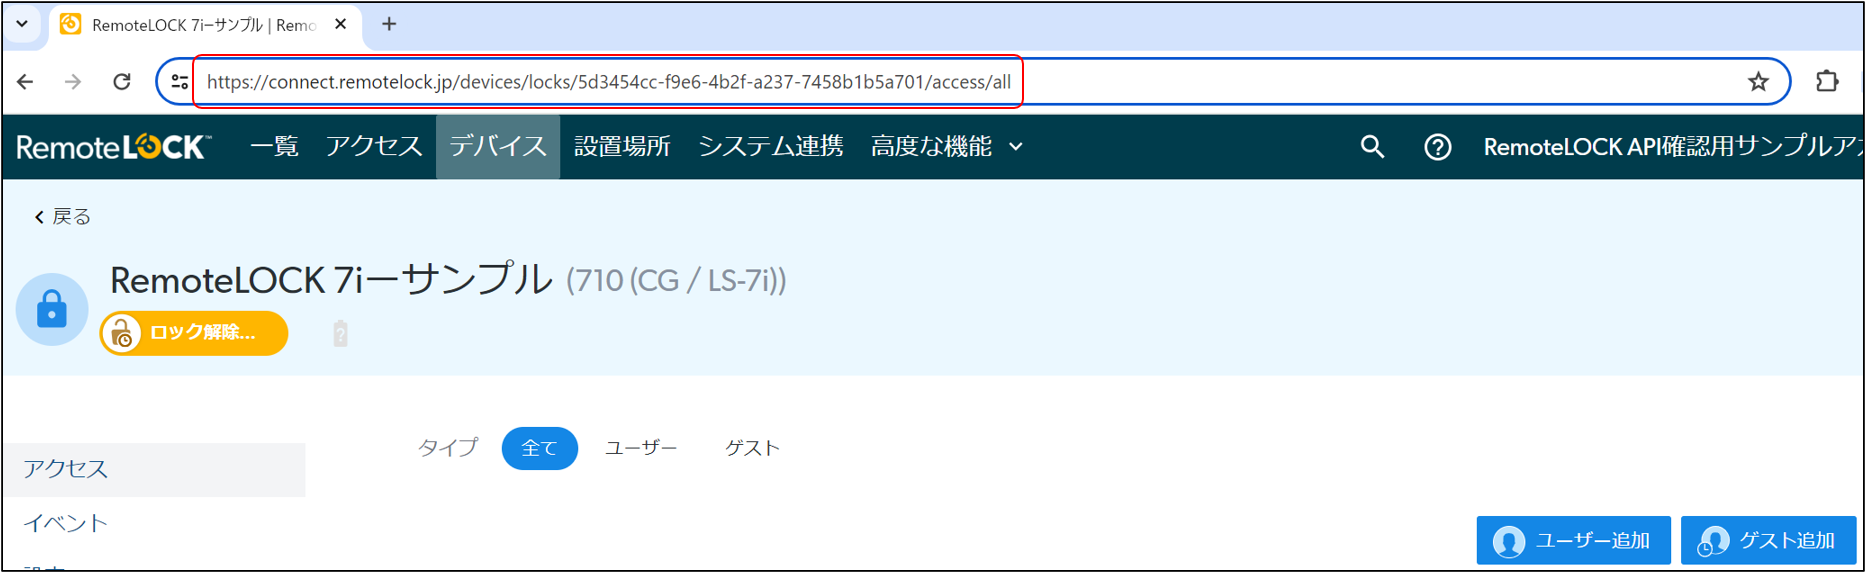
Task: Select the 全て type filter
Action: 540,448
